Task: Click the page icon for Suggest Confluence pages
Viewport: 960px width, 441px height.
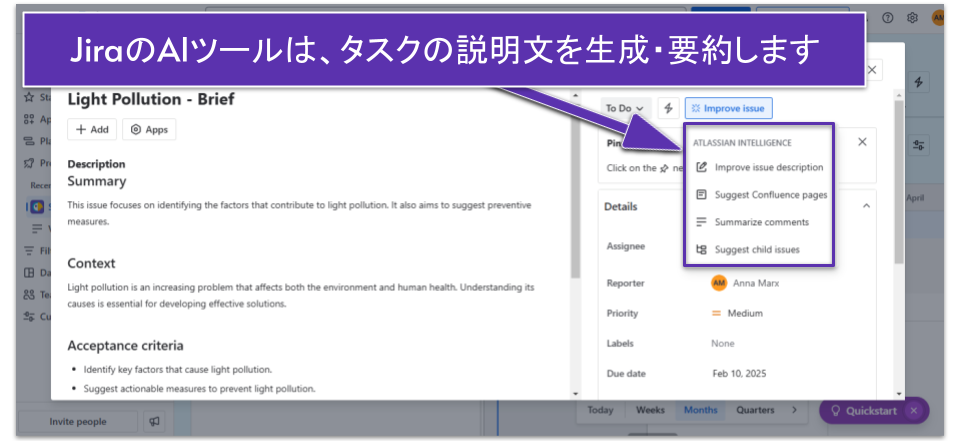Action: click(702, 195)
